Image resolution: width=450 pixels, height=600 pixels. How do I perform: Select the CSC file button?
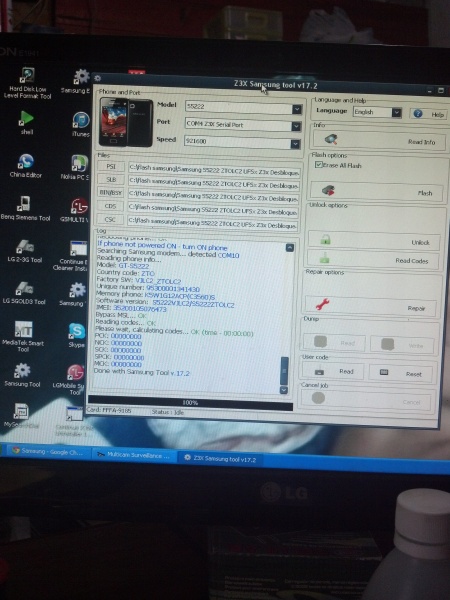pos(109,219)
